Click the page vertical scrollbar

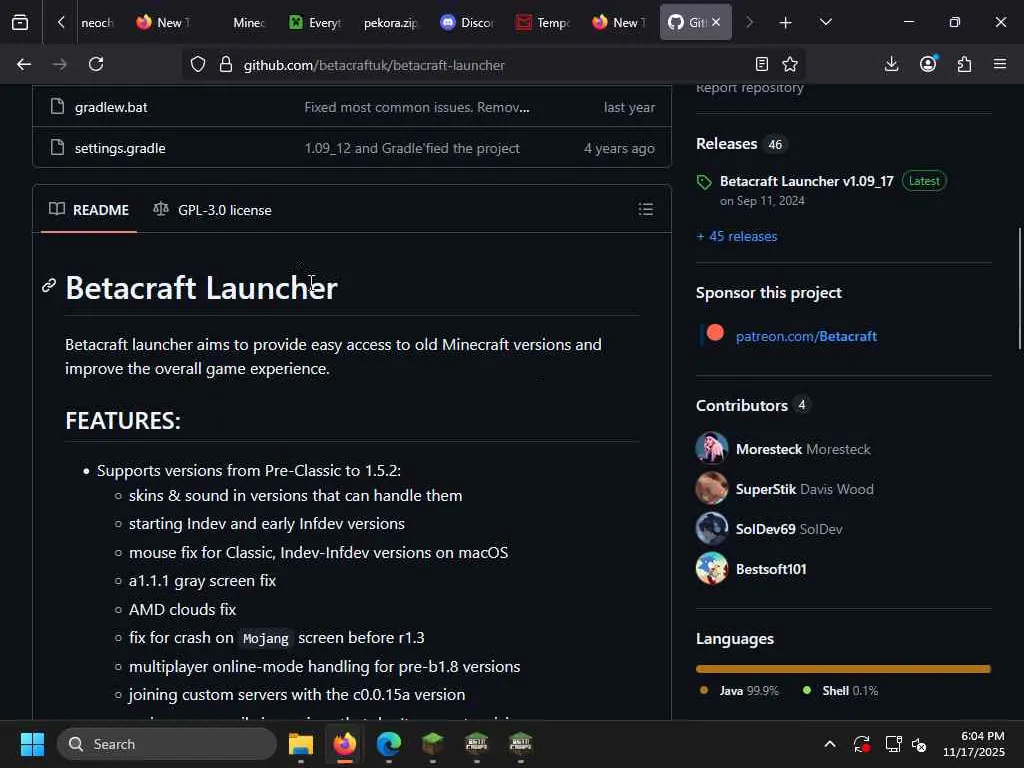click(x=1019, y=287)
